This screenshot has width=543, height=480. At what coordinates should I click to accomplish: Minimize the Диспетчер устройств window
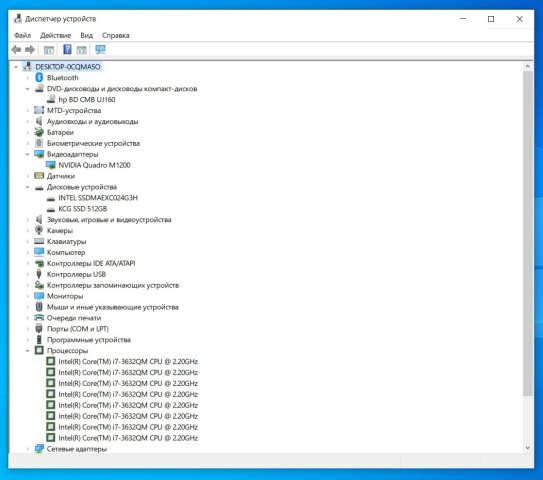click(463, 19)
